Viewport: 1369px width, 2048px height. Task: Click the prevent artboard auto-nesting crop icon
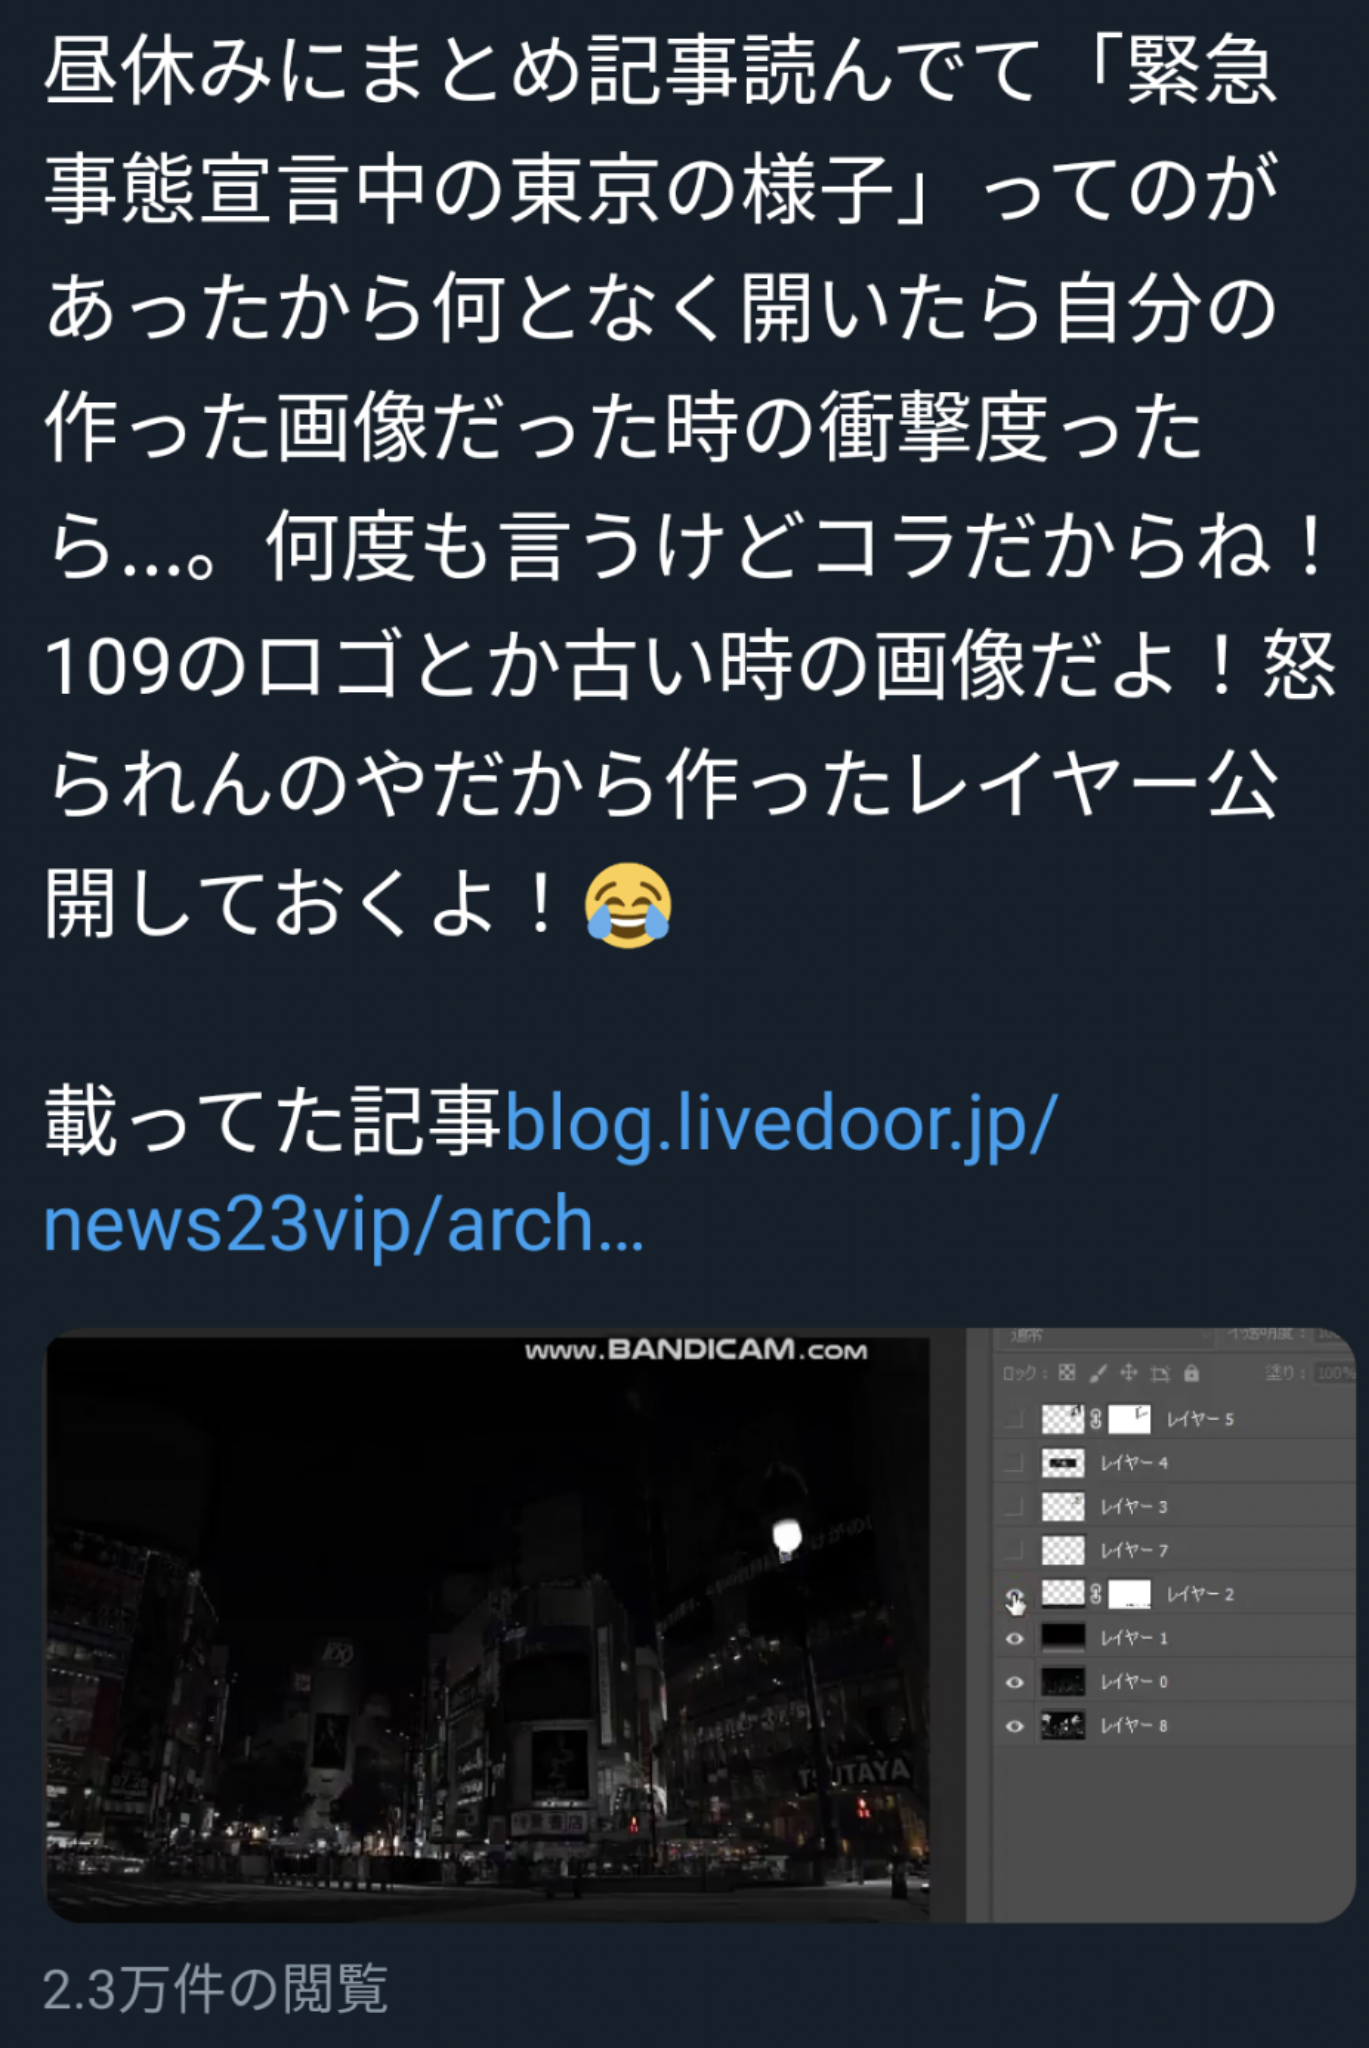point(1160,1373)
